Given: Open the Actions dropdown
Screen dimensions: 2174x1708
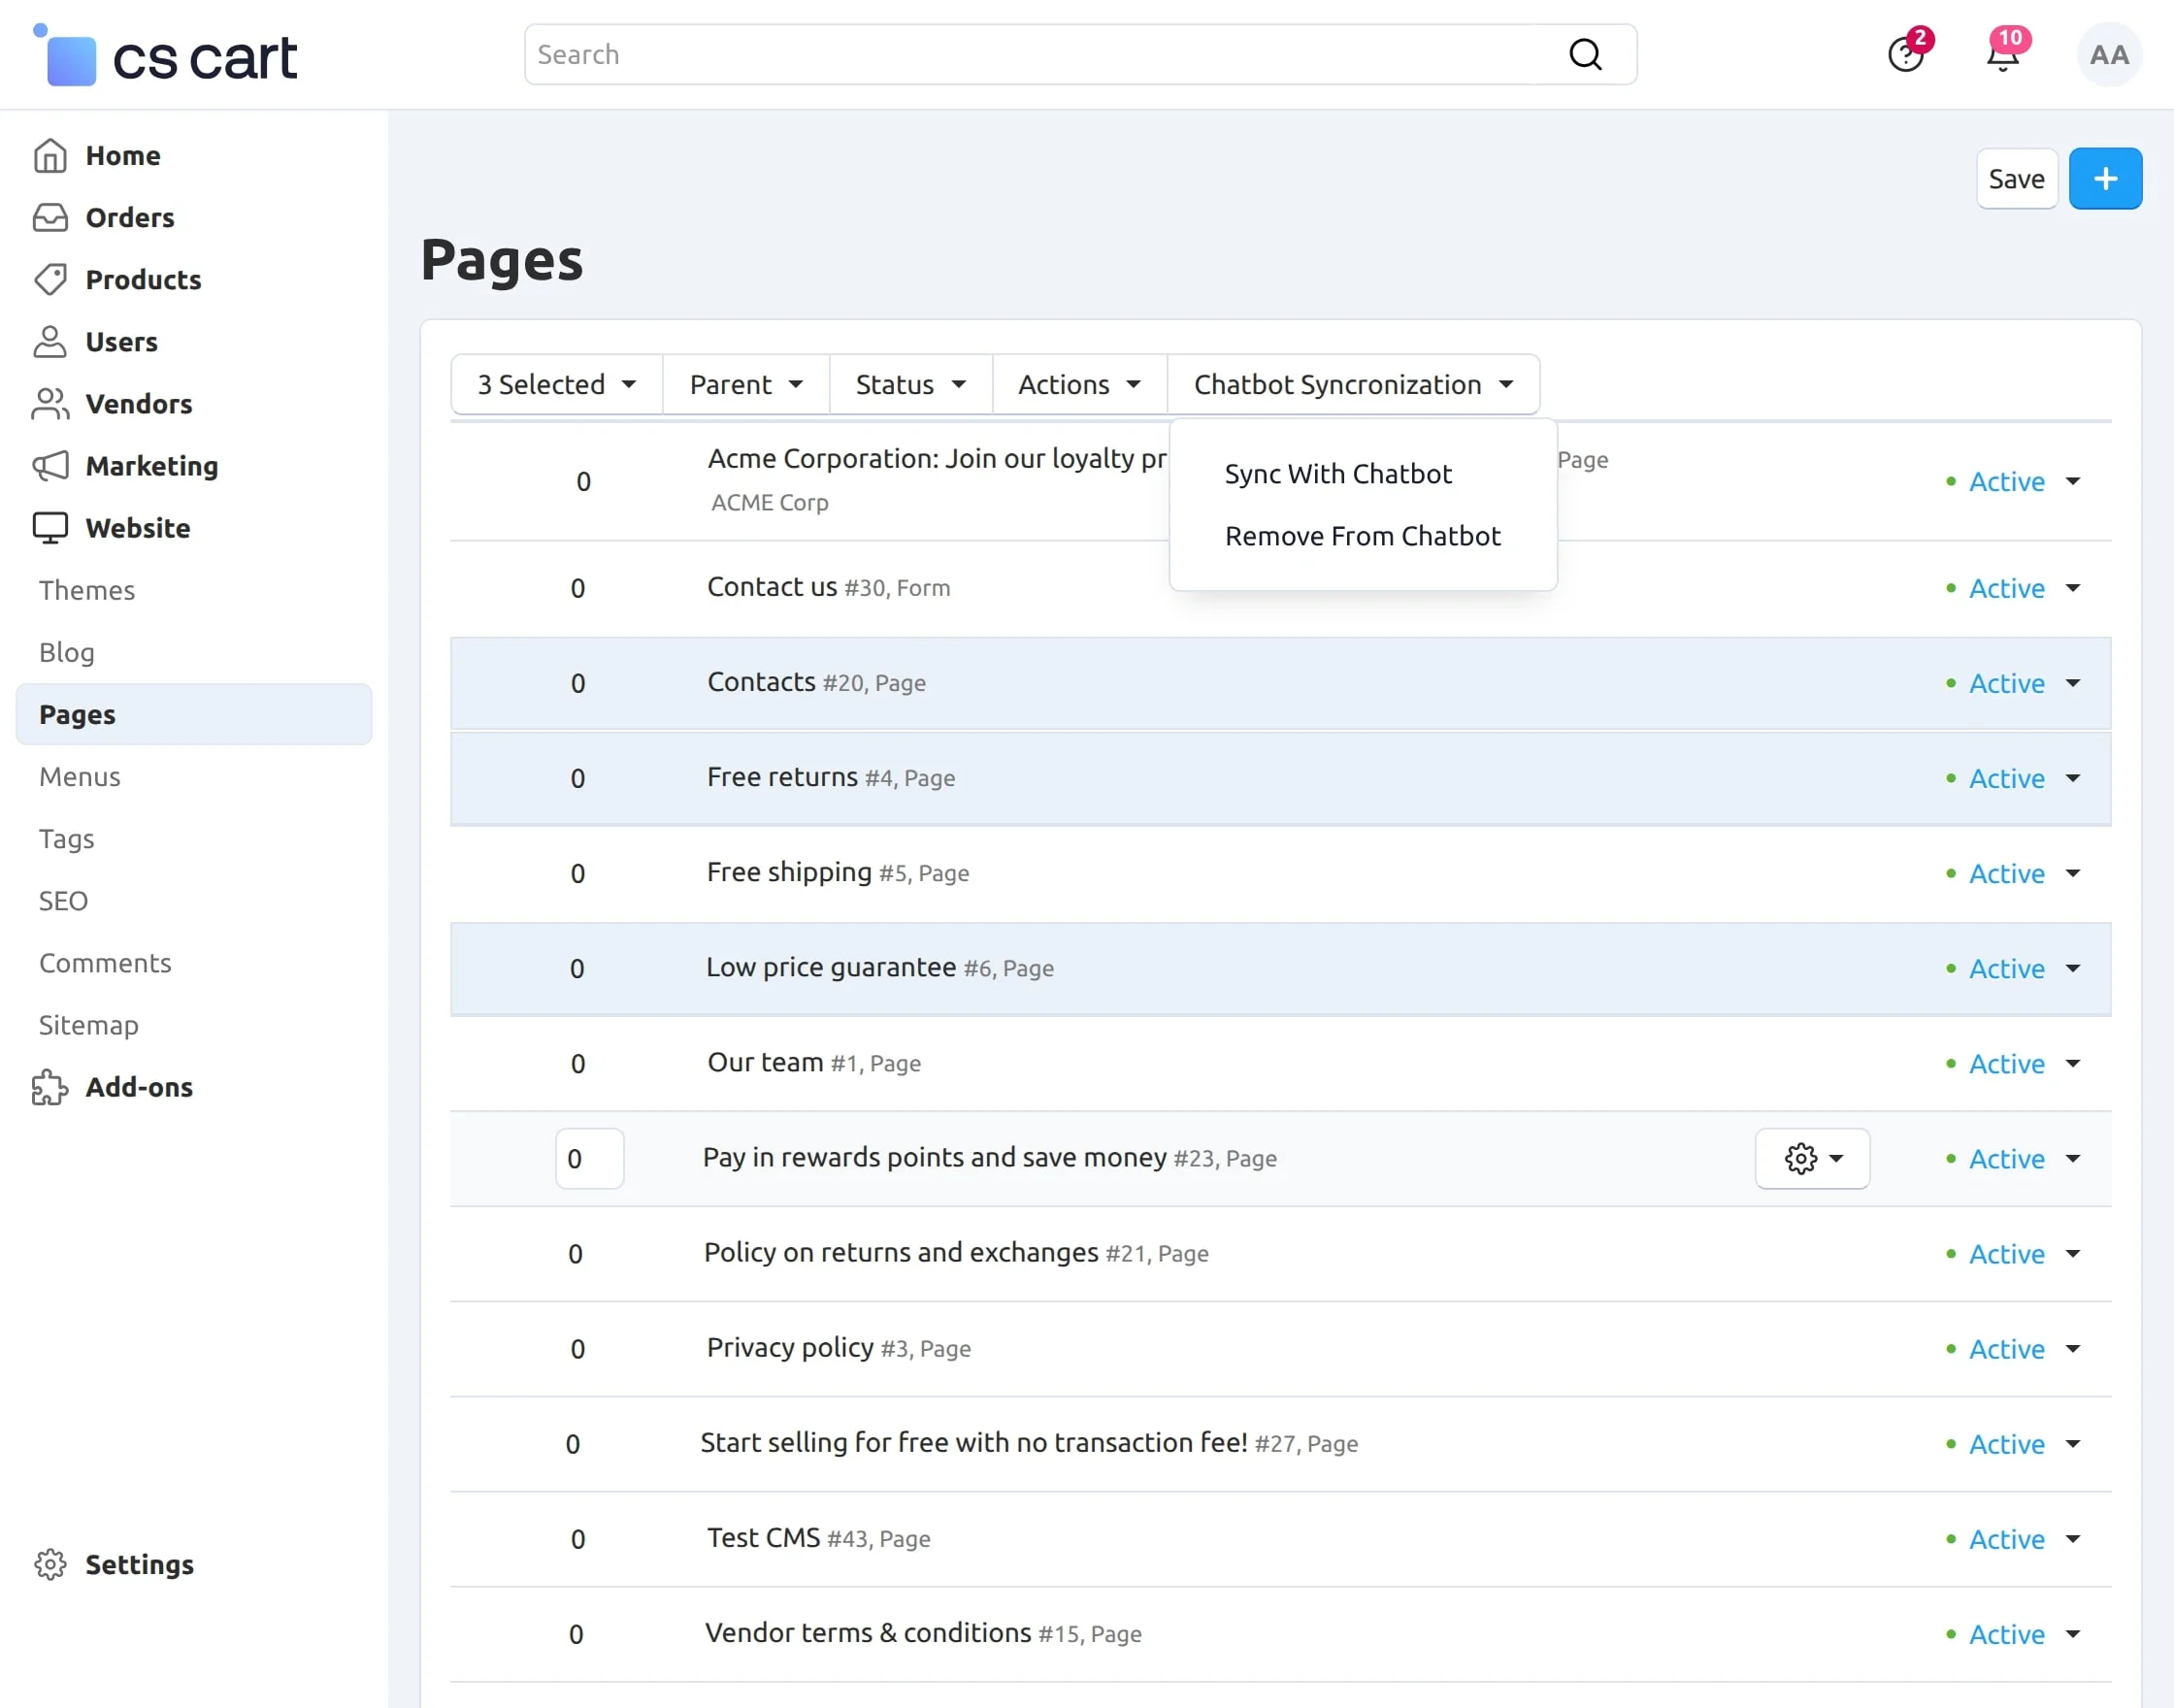Looking at the screenshot, I should [1078, 384].
